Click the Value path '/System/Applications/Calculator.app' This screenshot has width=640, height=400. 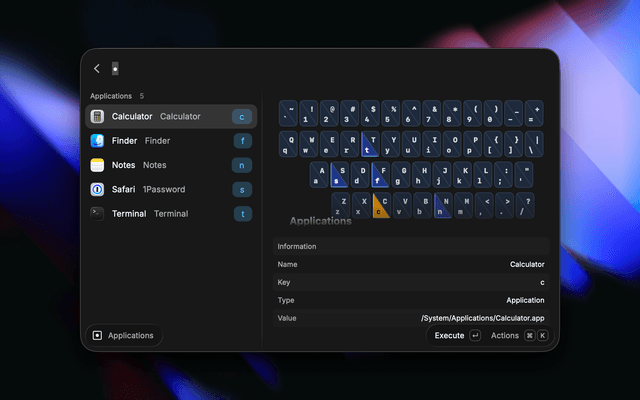pos(482,318)
